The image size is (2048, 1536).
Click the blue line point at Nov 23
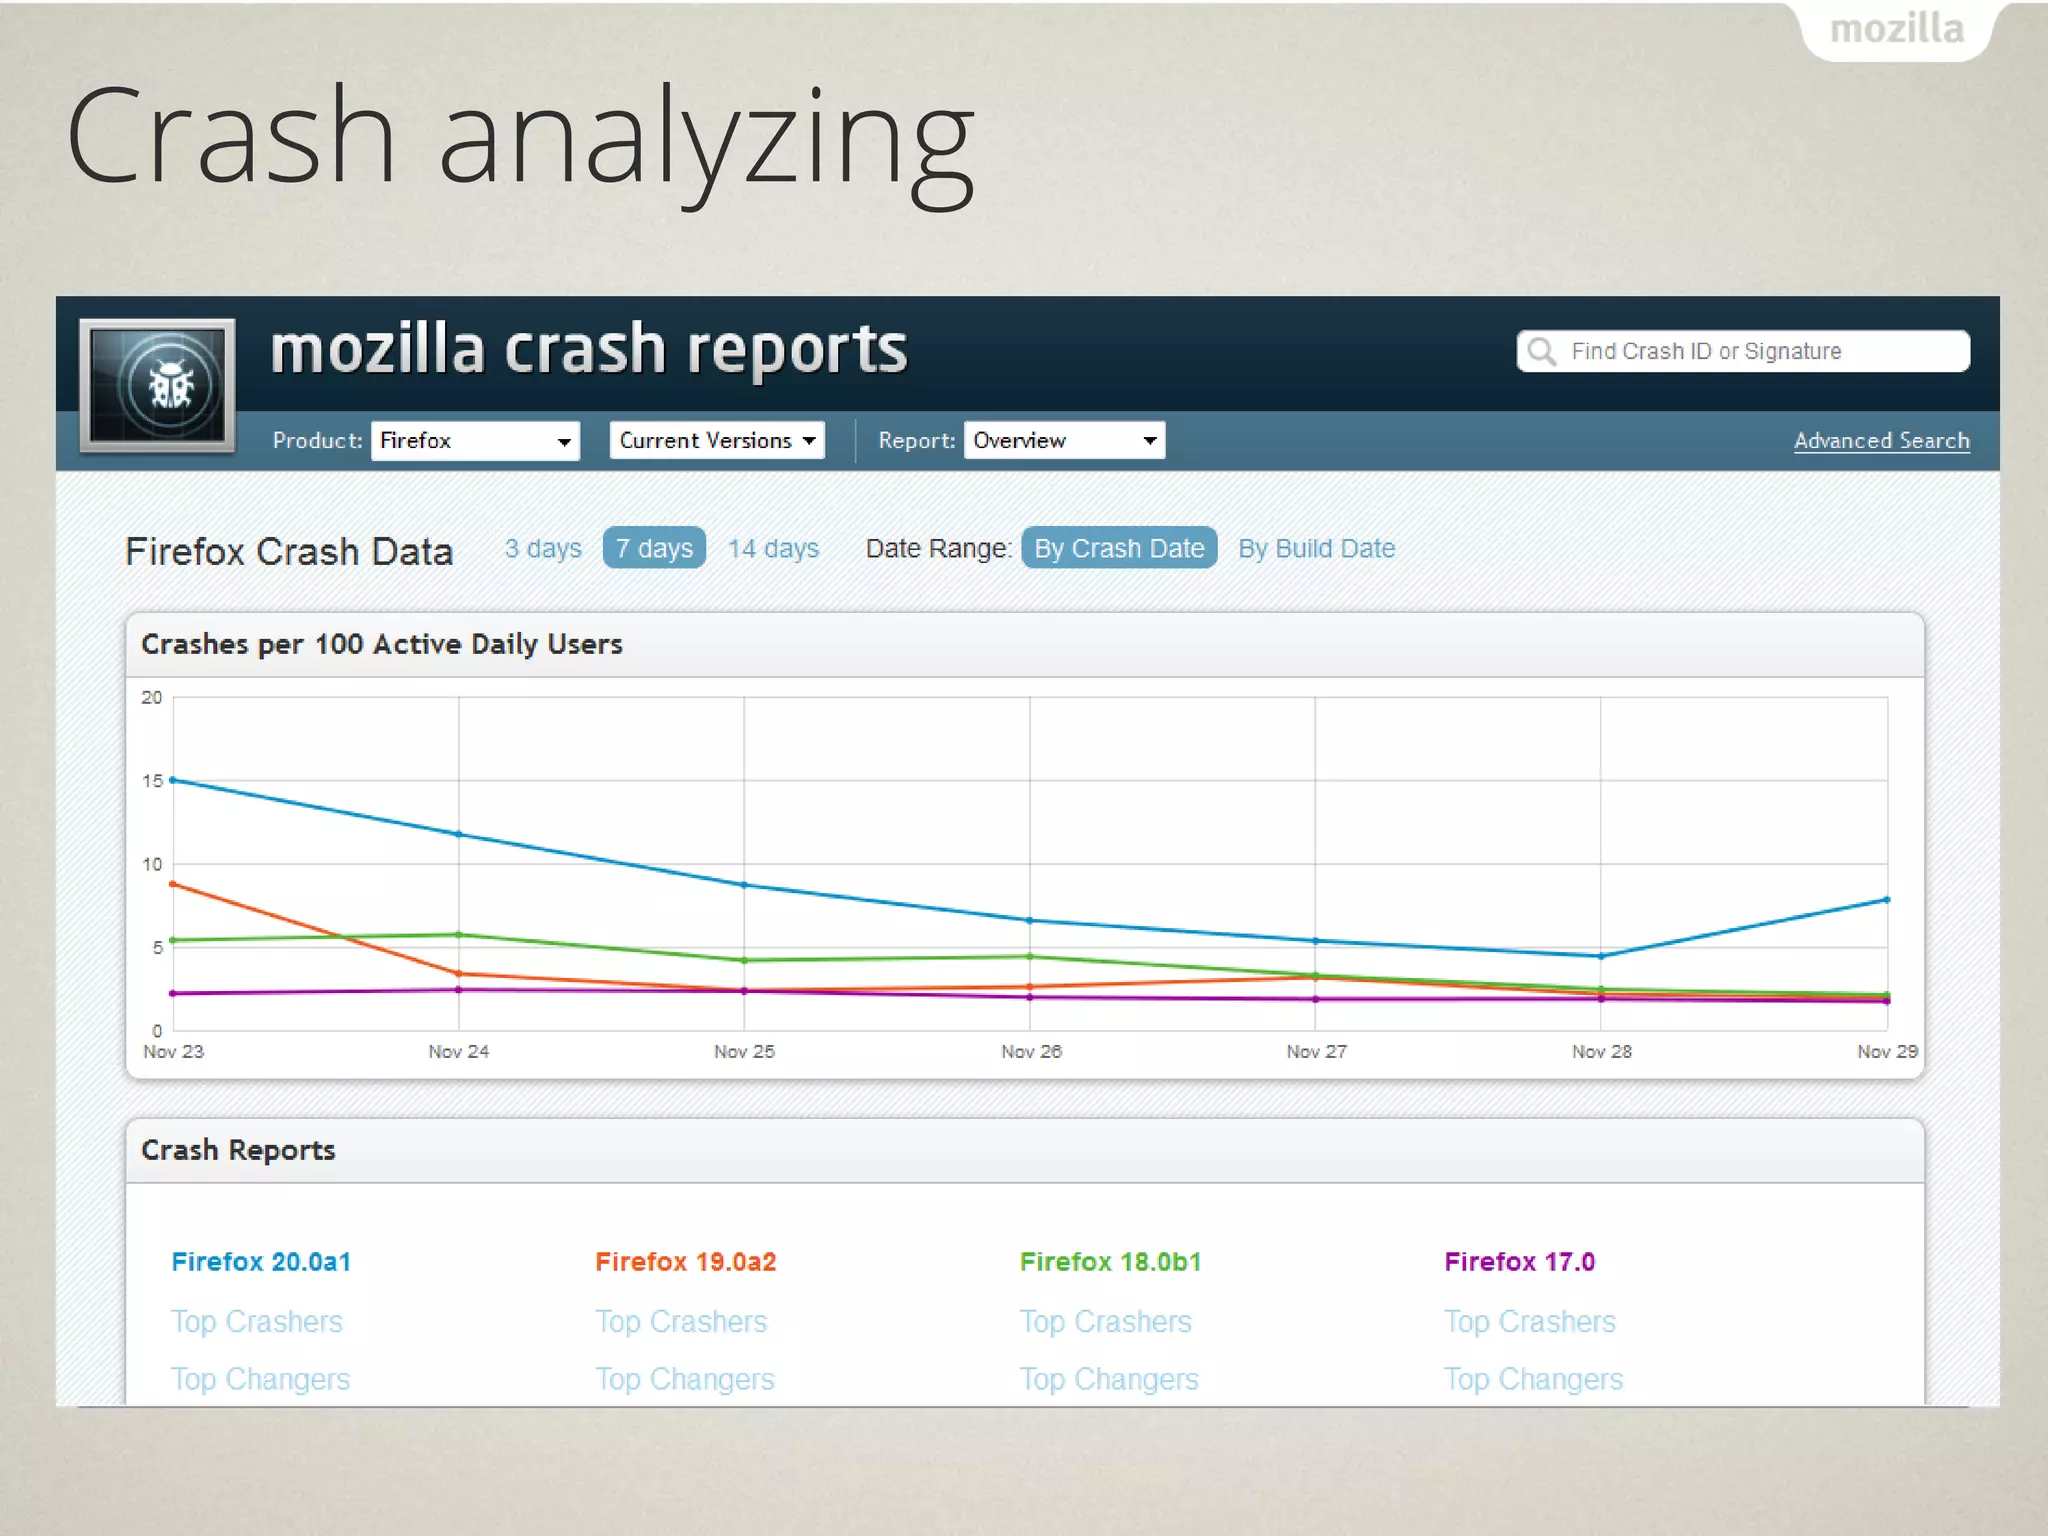point(173,780)
